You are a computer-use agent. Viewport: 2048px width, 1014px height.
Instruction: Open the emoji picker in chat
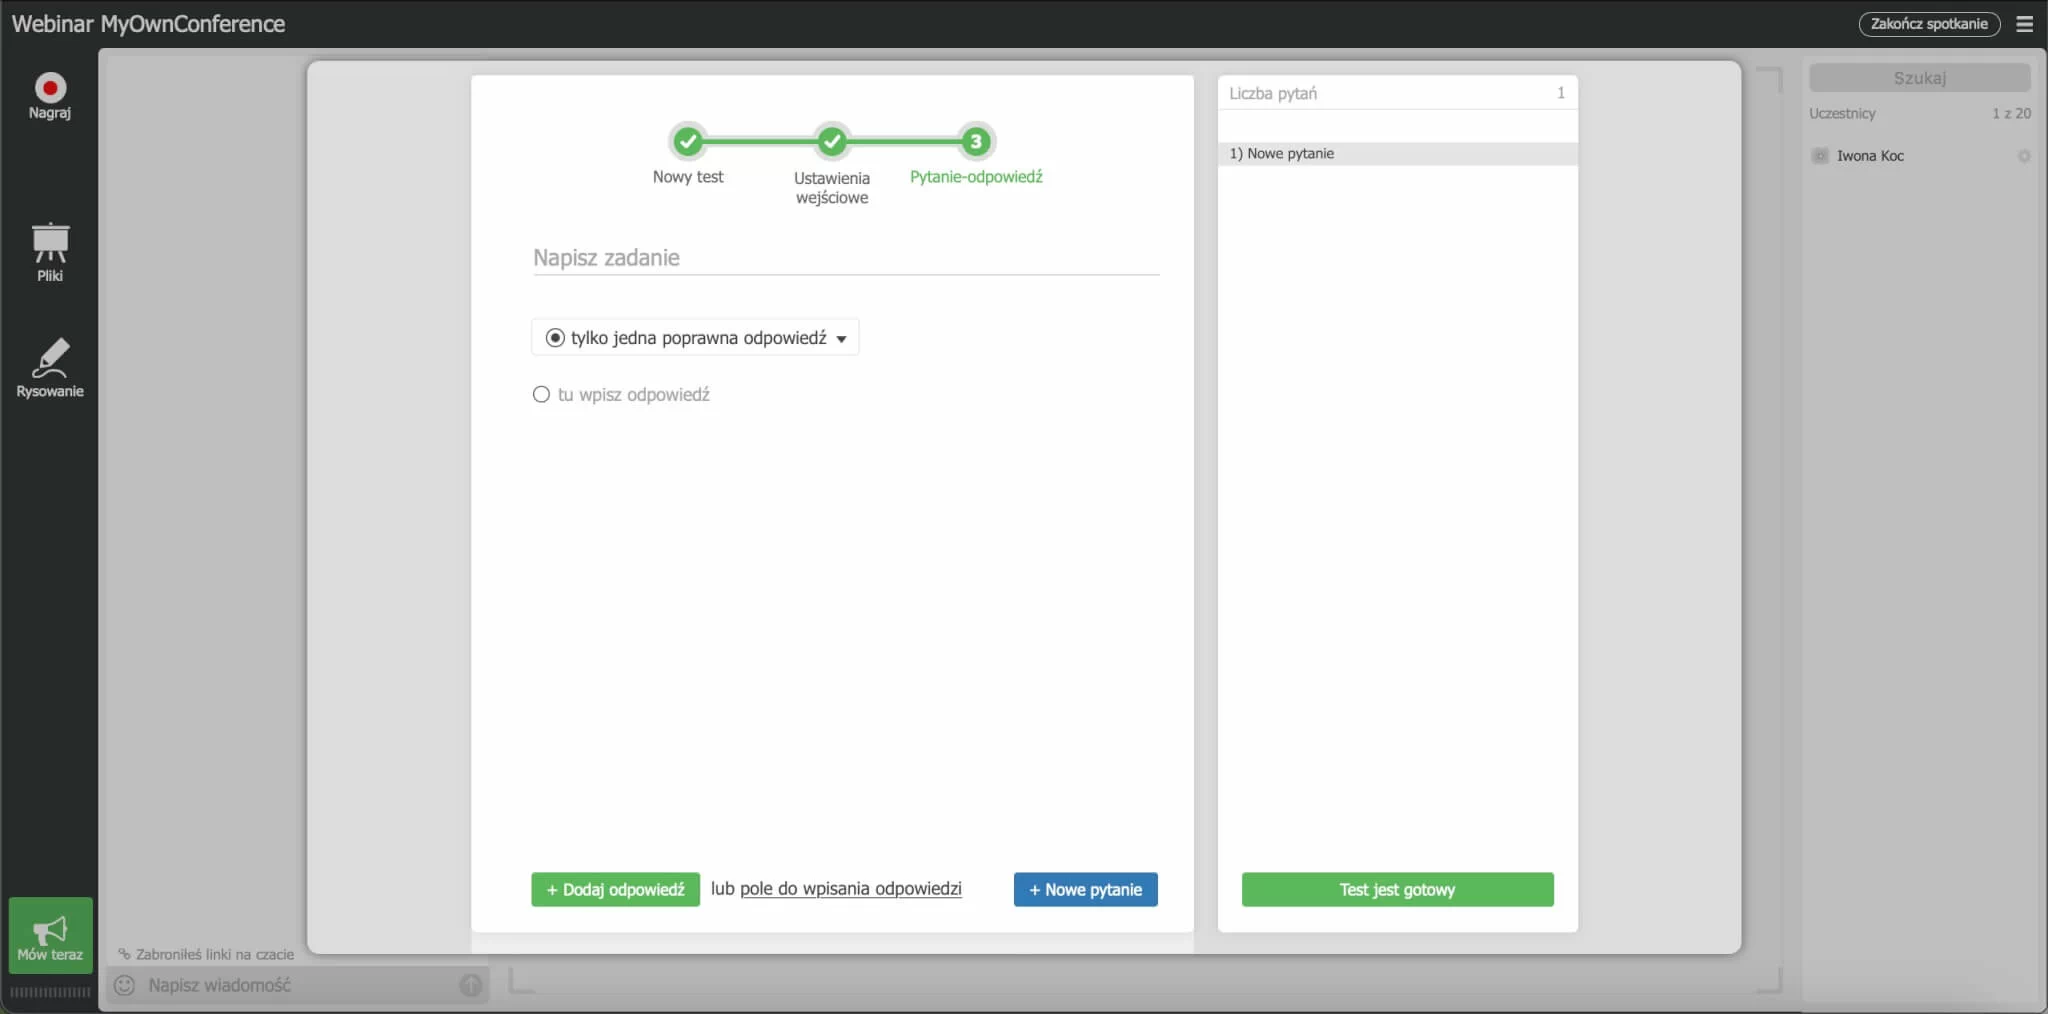point(124,985)
